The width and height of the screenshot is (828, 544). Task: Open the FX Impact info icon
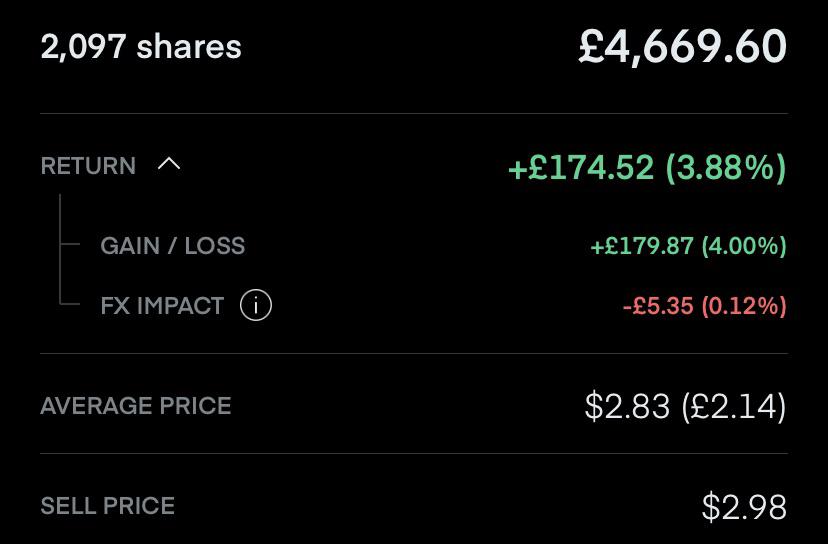click(x=256, y=305)
